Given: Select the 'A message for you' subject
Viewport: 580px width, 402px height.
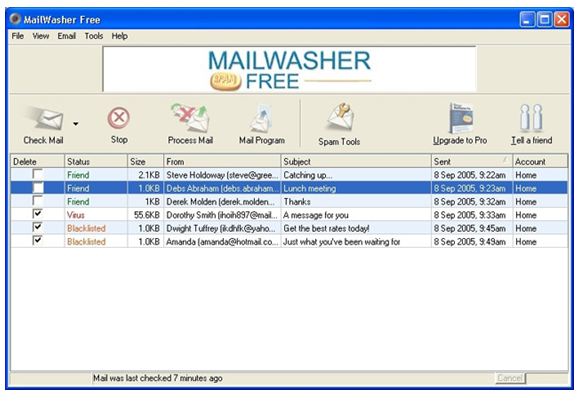Looking at the screenshot, I should point(316,215).
